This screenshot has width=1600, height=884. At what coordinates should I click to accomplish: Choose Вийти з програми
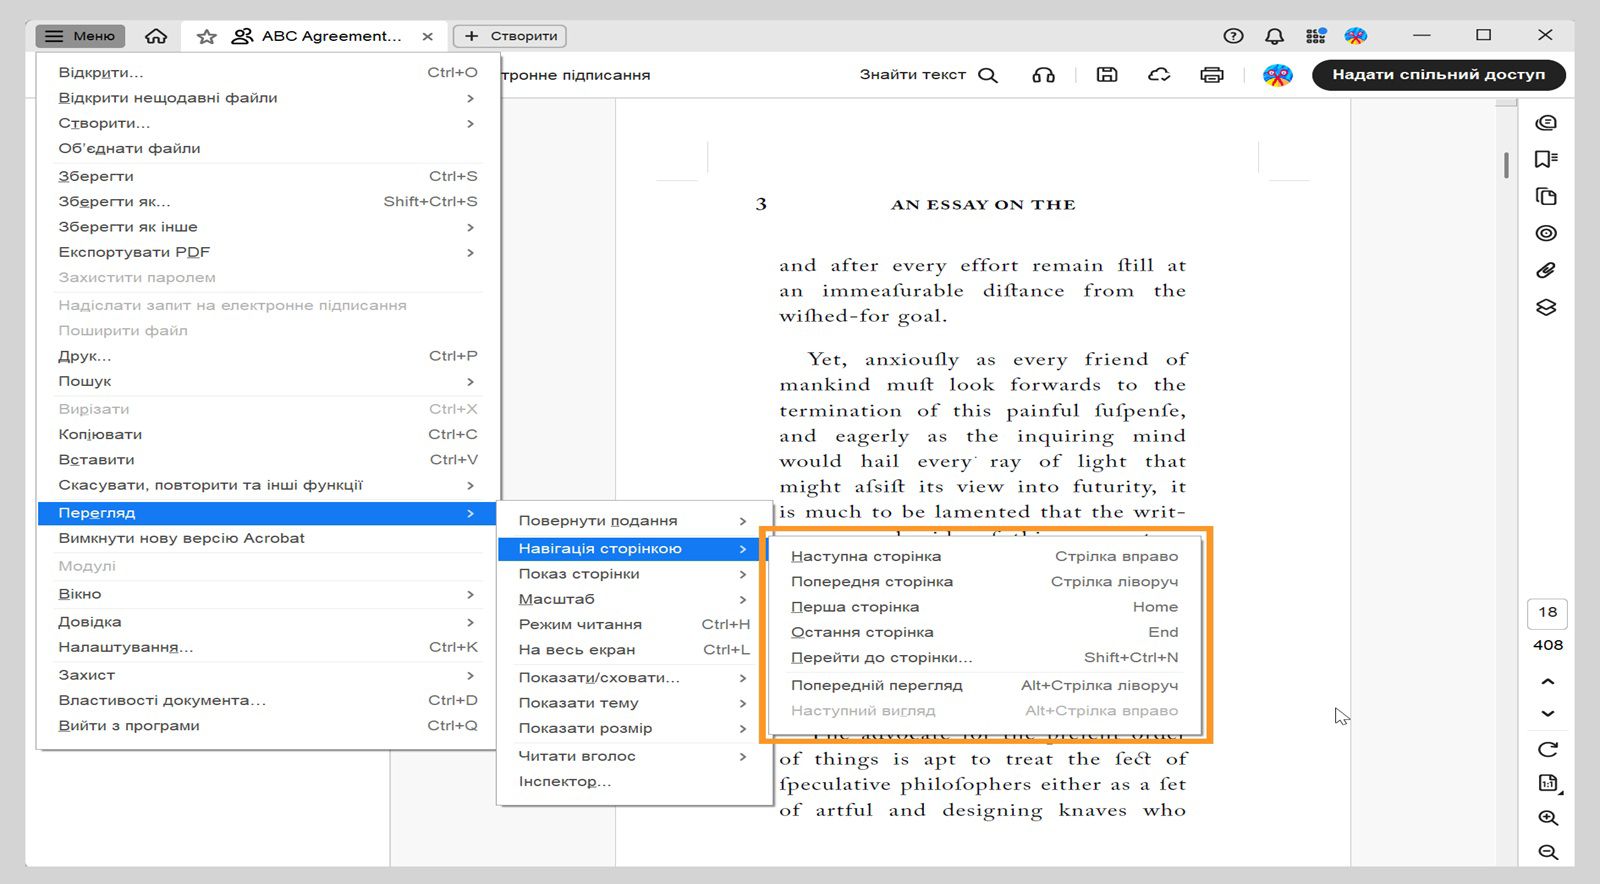267,726
